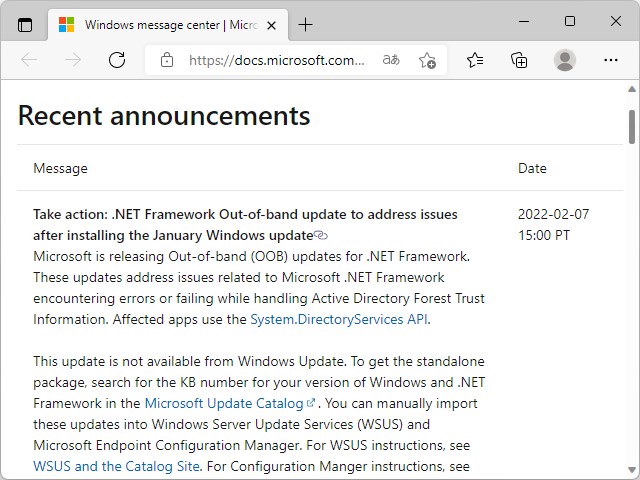640x480 pixels.
Task: Close the Windows message center tab
Action: tap(273, 24)
